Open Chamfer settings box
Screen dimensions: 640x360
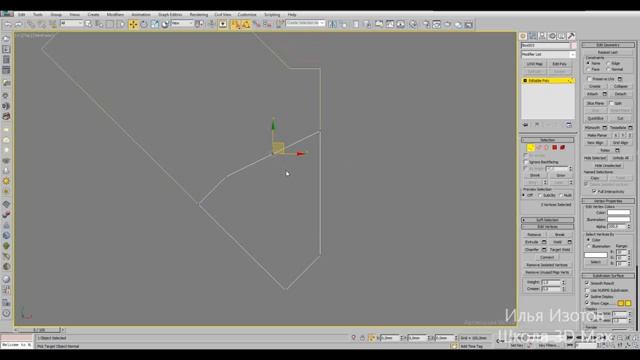pos(544,249)
